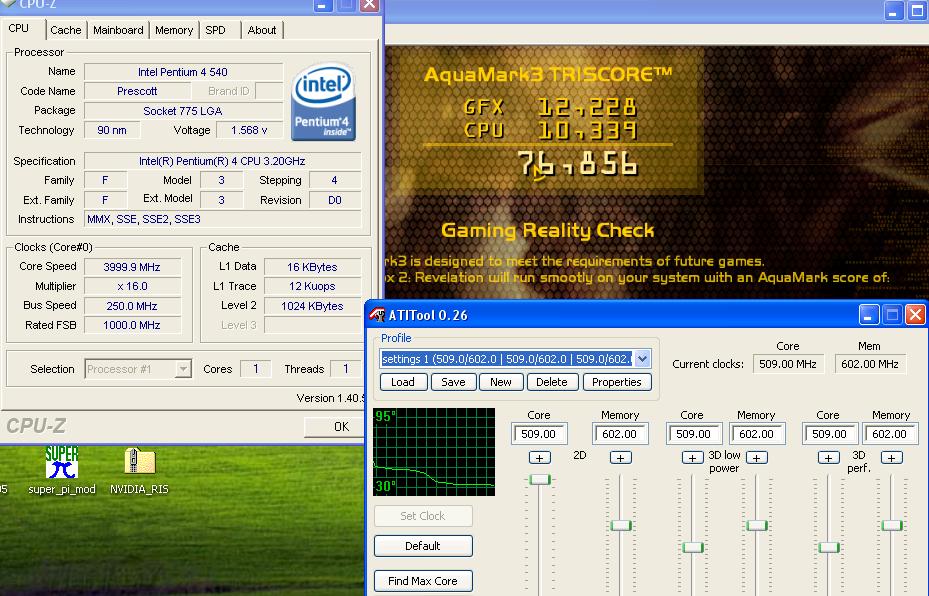
Task: Click the 3D low power Core input field
Action: tap(694, 434)
